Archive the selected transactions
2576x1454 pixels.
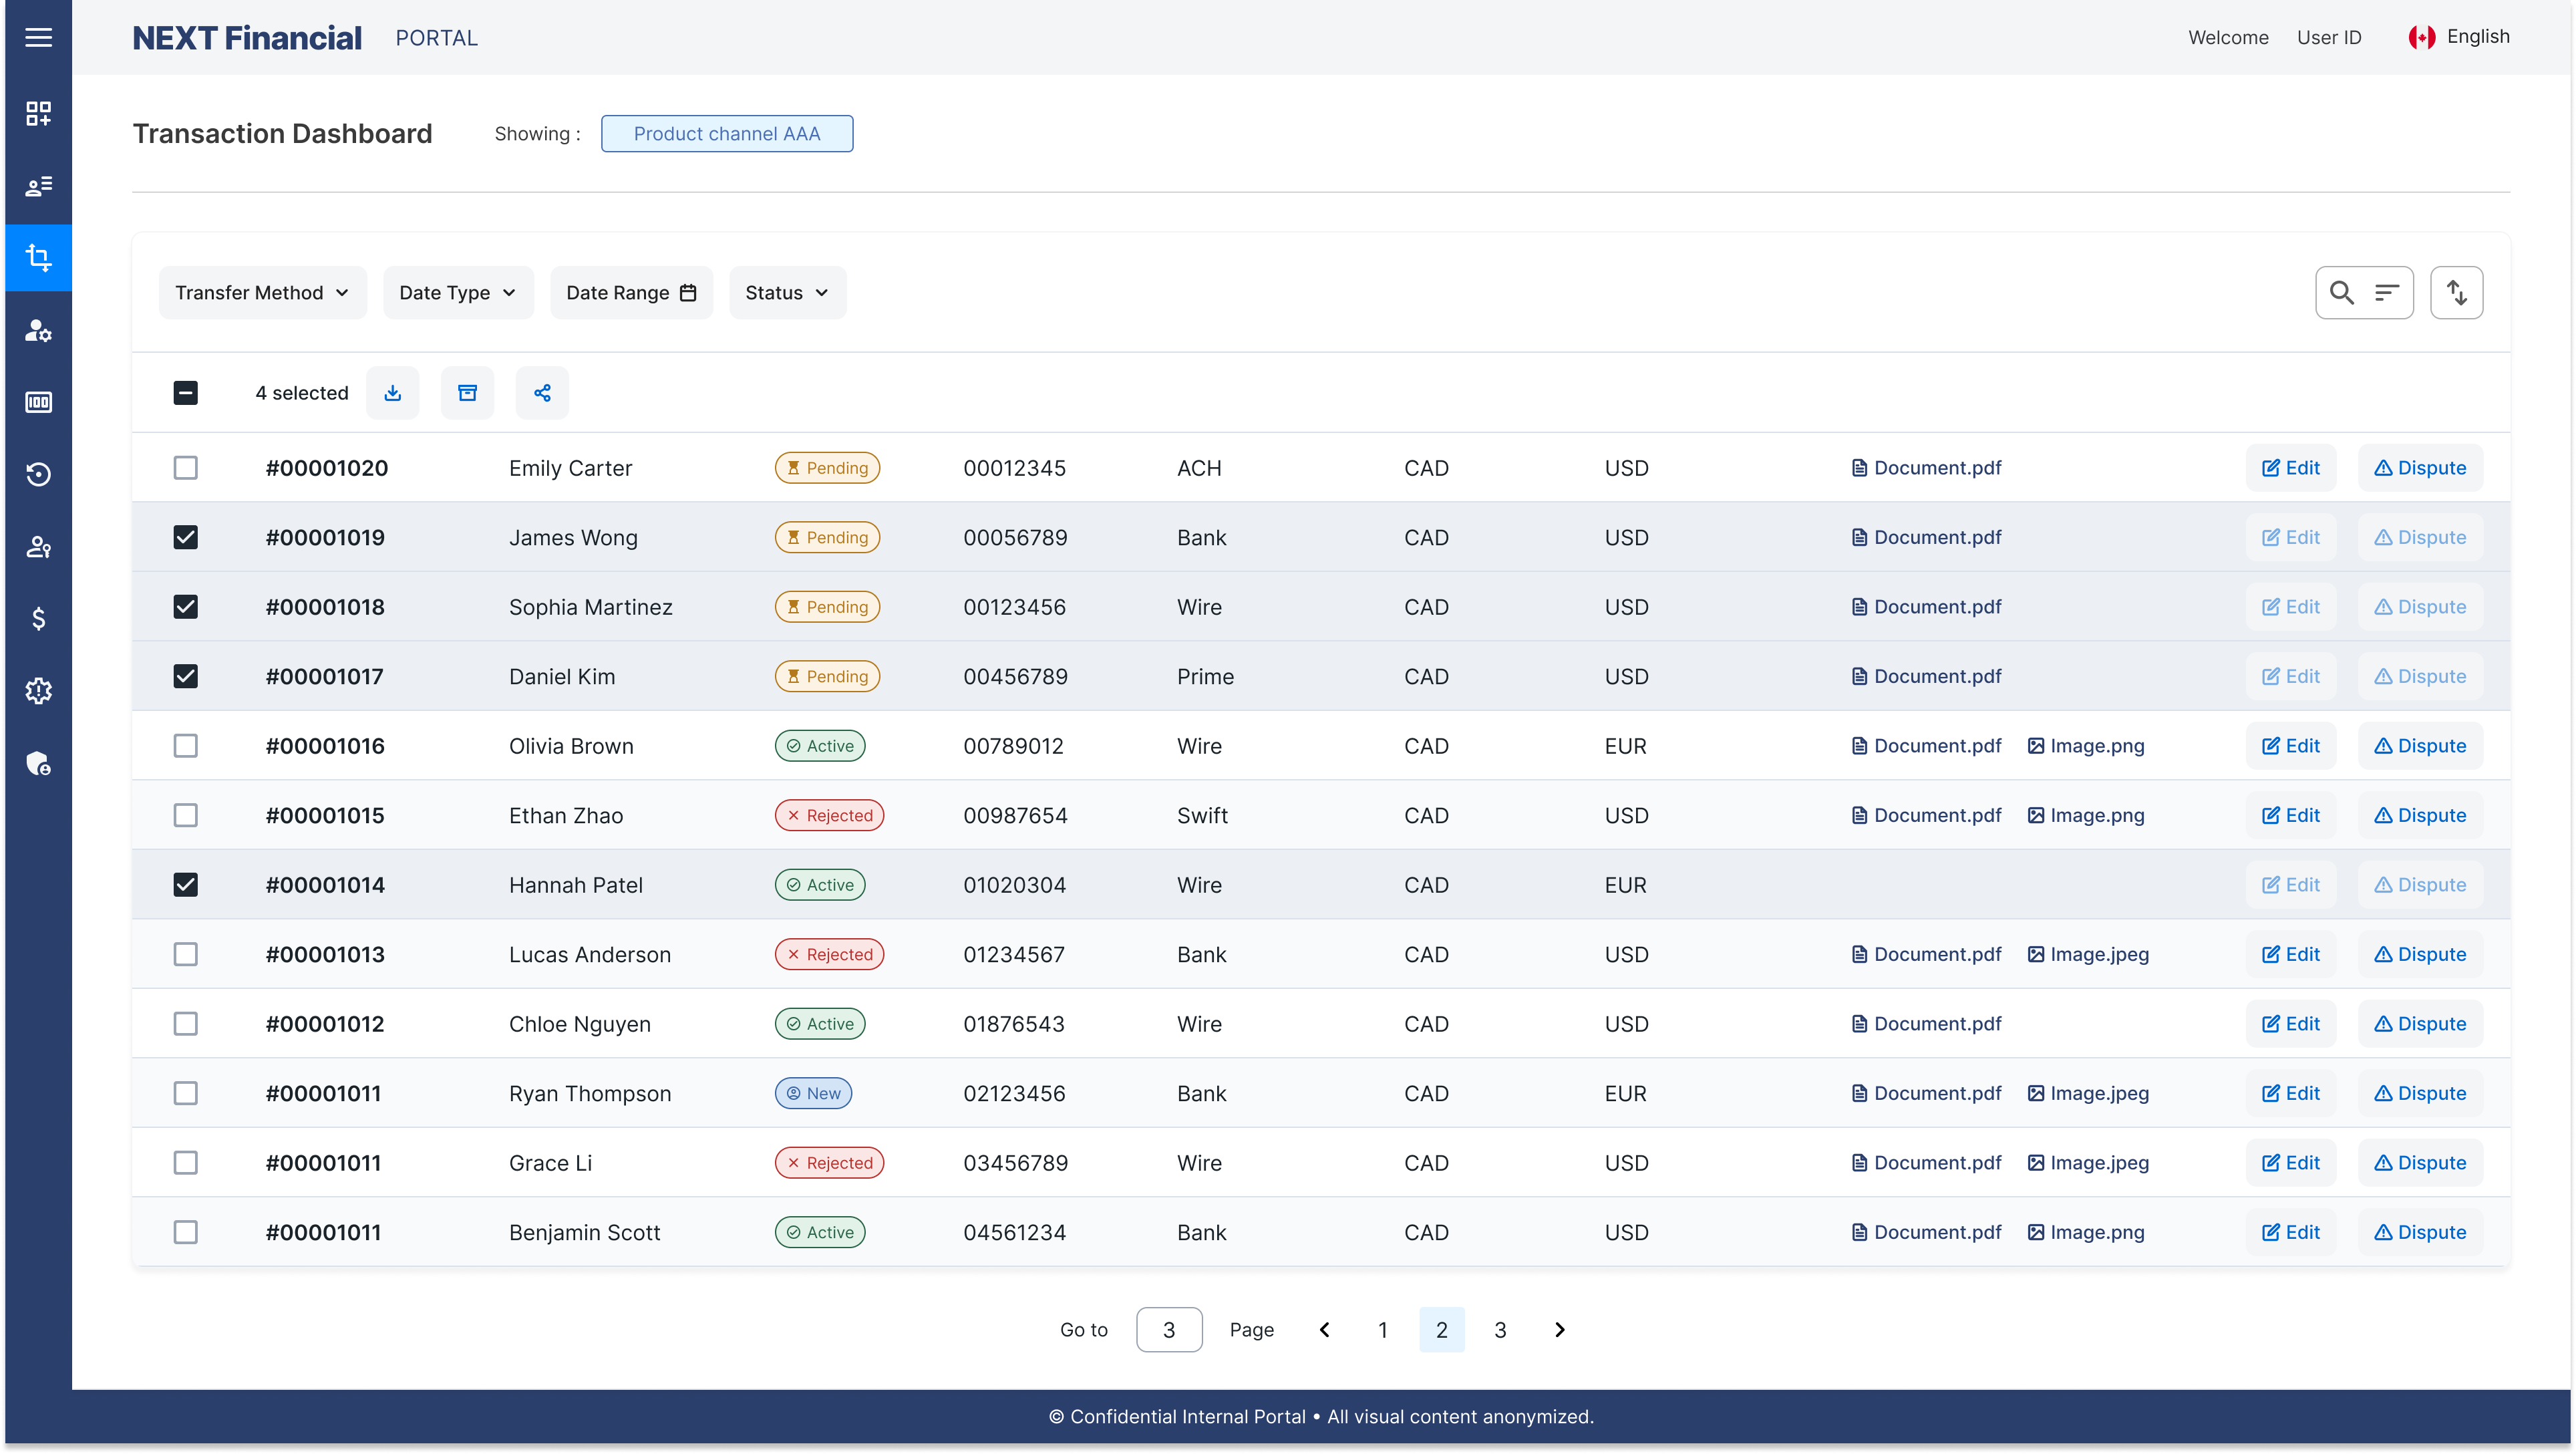coord(467,392)
